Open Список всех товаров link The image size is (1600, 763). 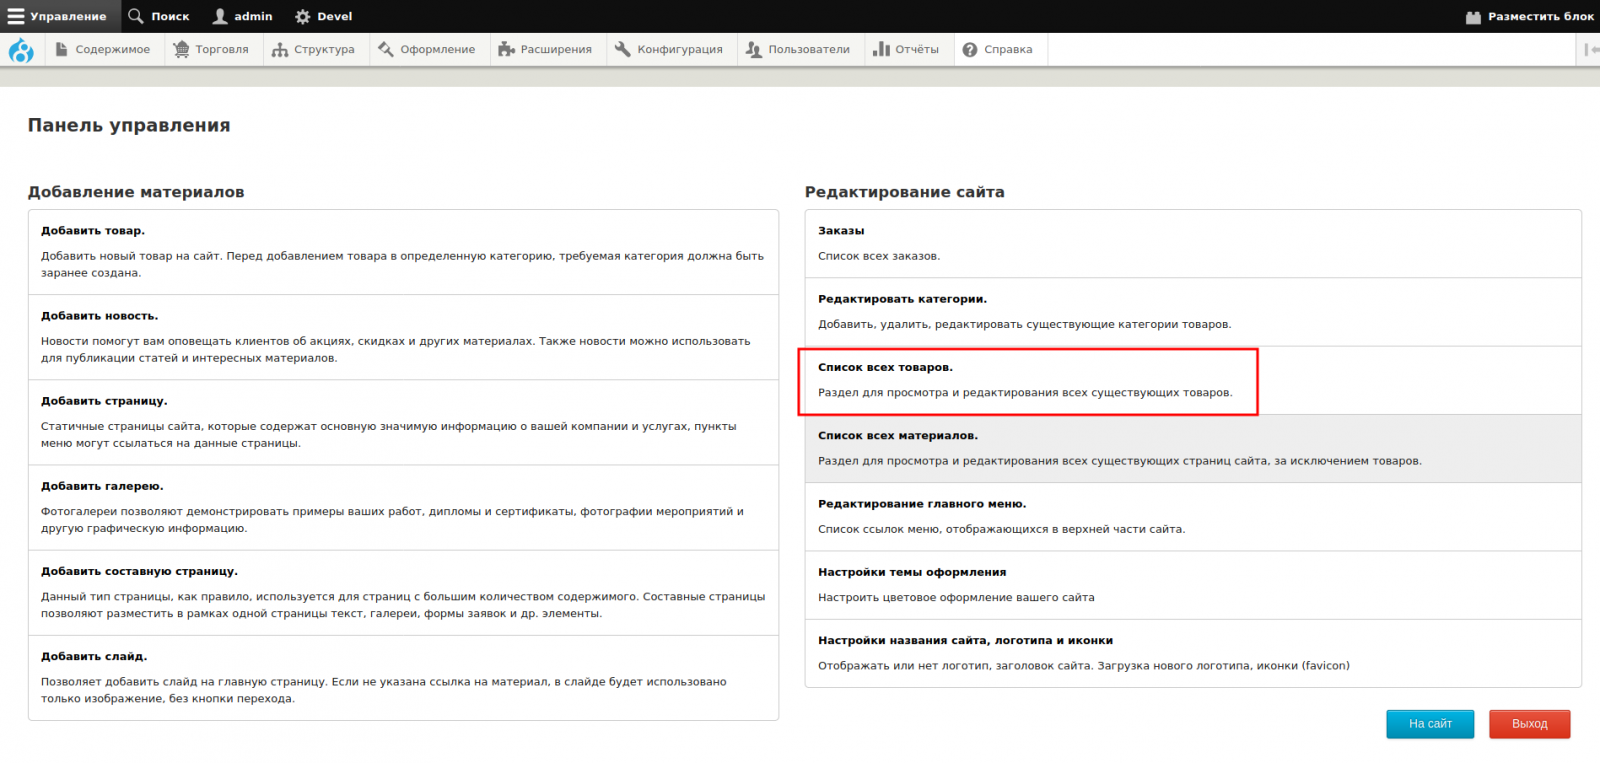click(885, 367)
